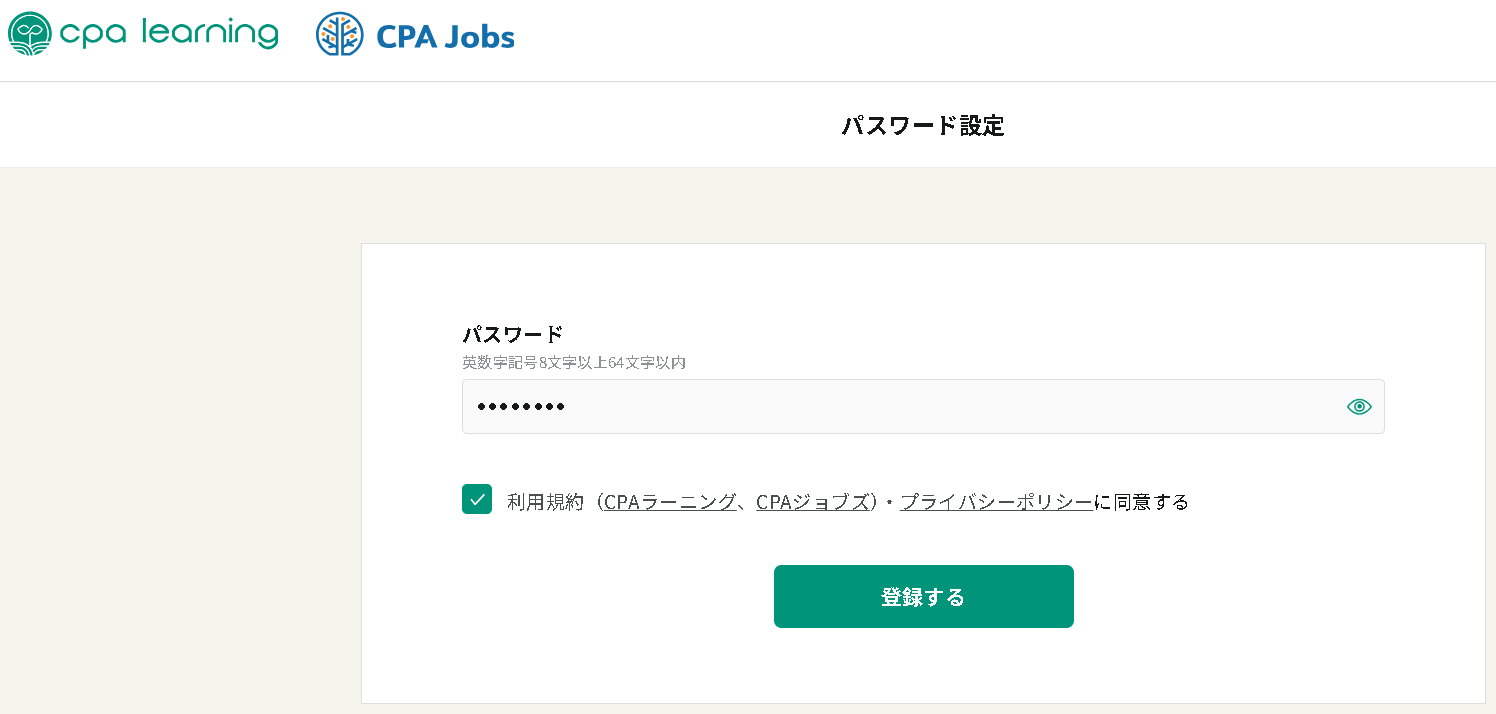Open the CPAジョブズ terms link
Screen dimensions: 1496x714
(x=812, y=502)
